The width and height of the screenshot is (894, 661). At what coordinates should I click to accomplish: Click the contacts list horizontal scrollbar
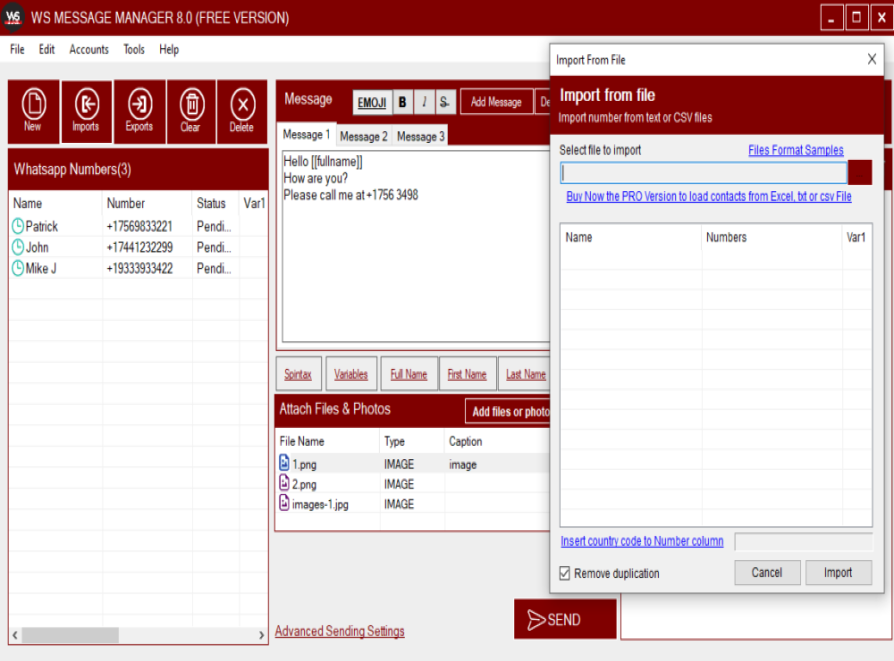click(x=70, y=636)
